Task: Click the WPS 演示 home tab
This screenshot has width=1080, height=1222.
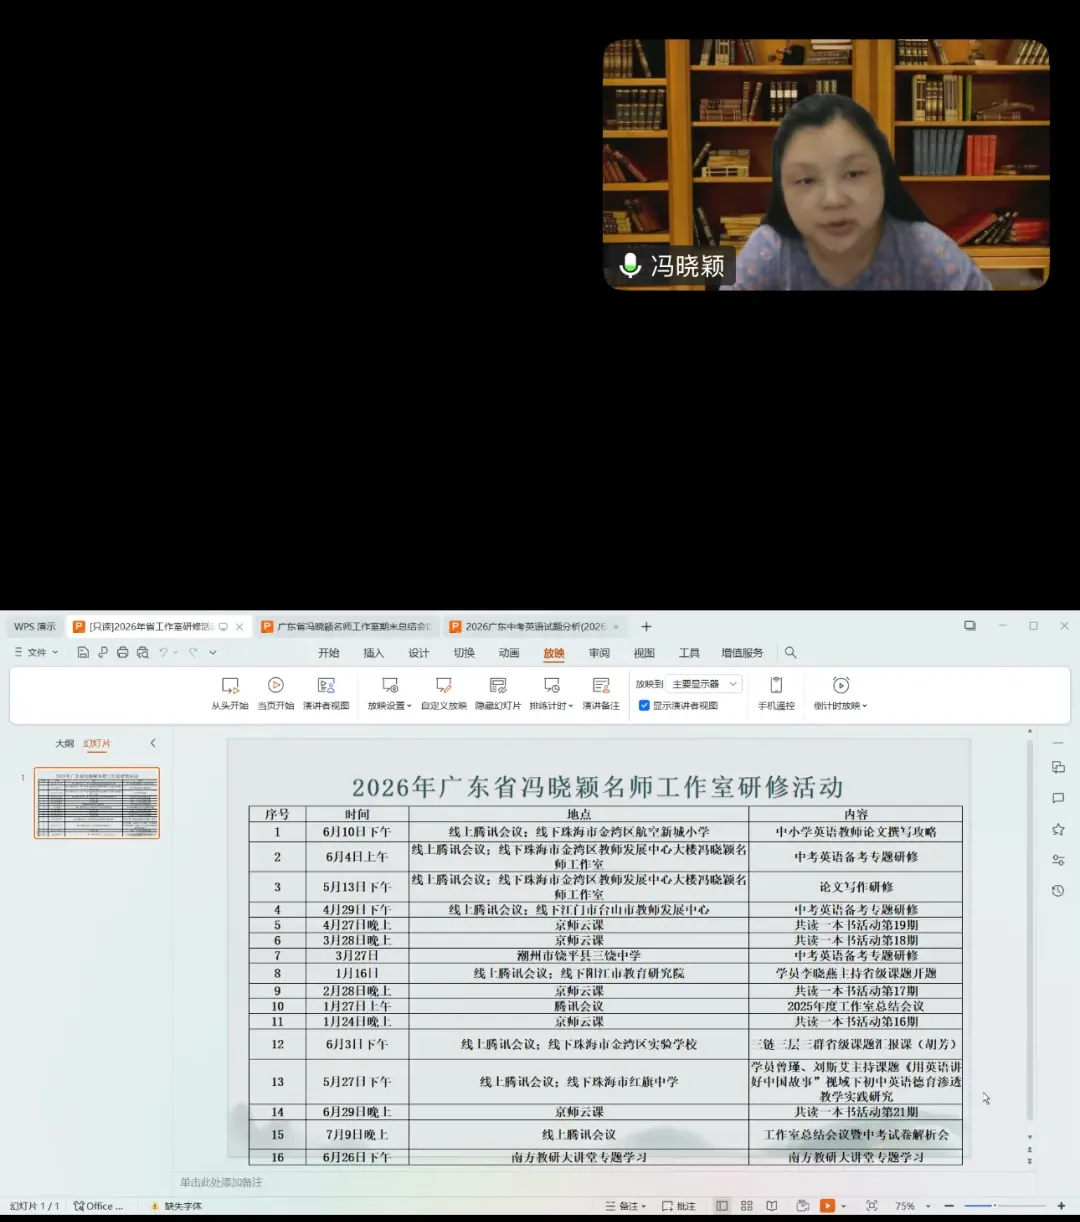Action: click(35, 627)
